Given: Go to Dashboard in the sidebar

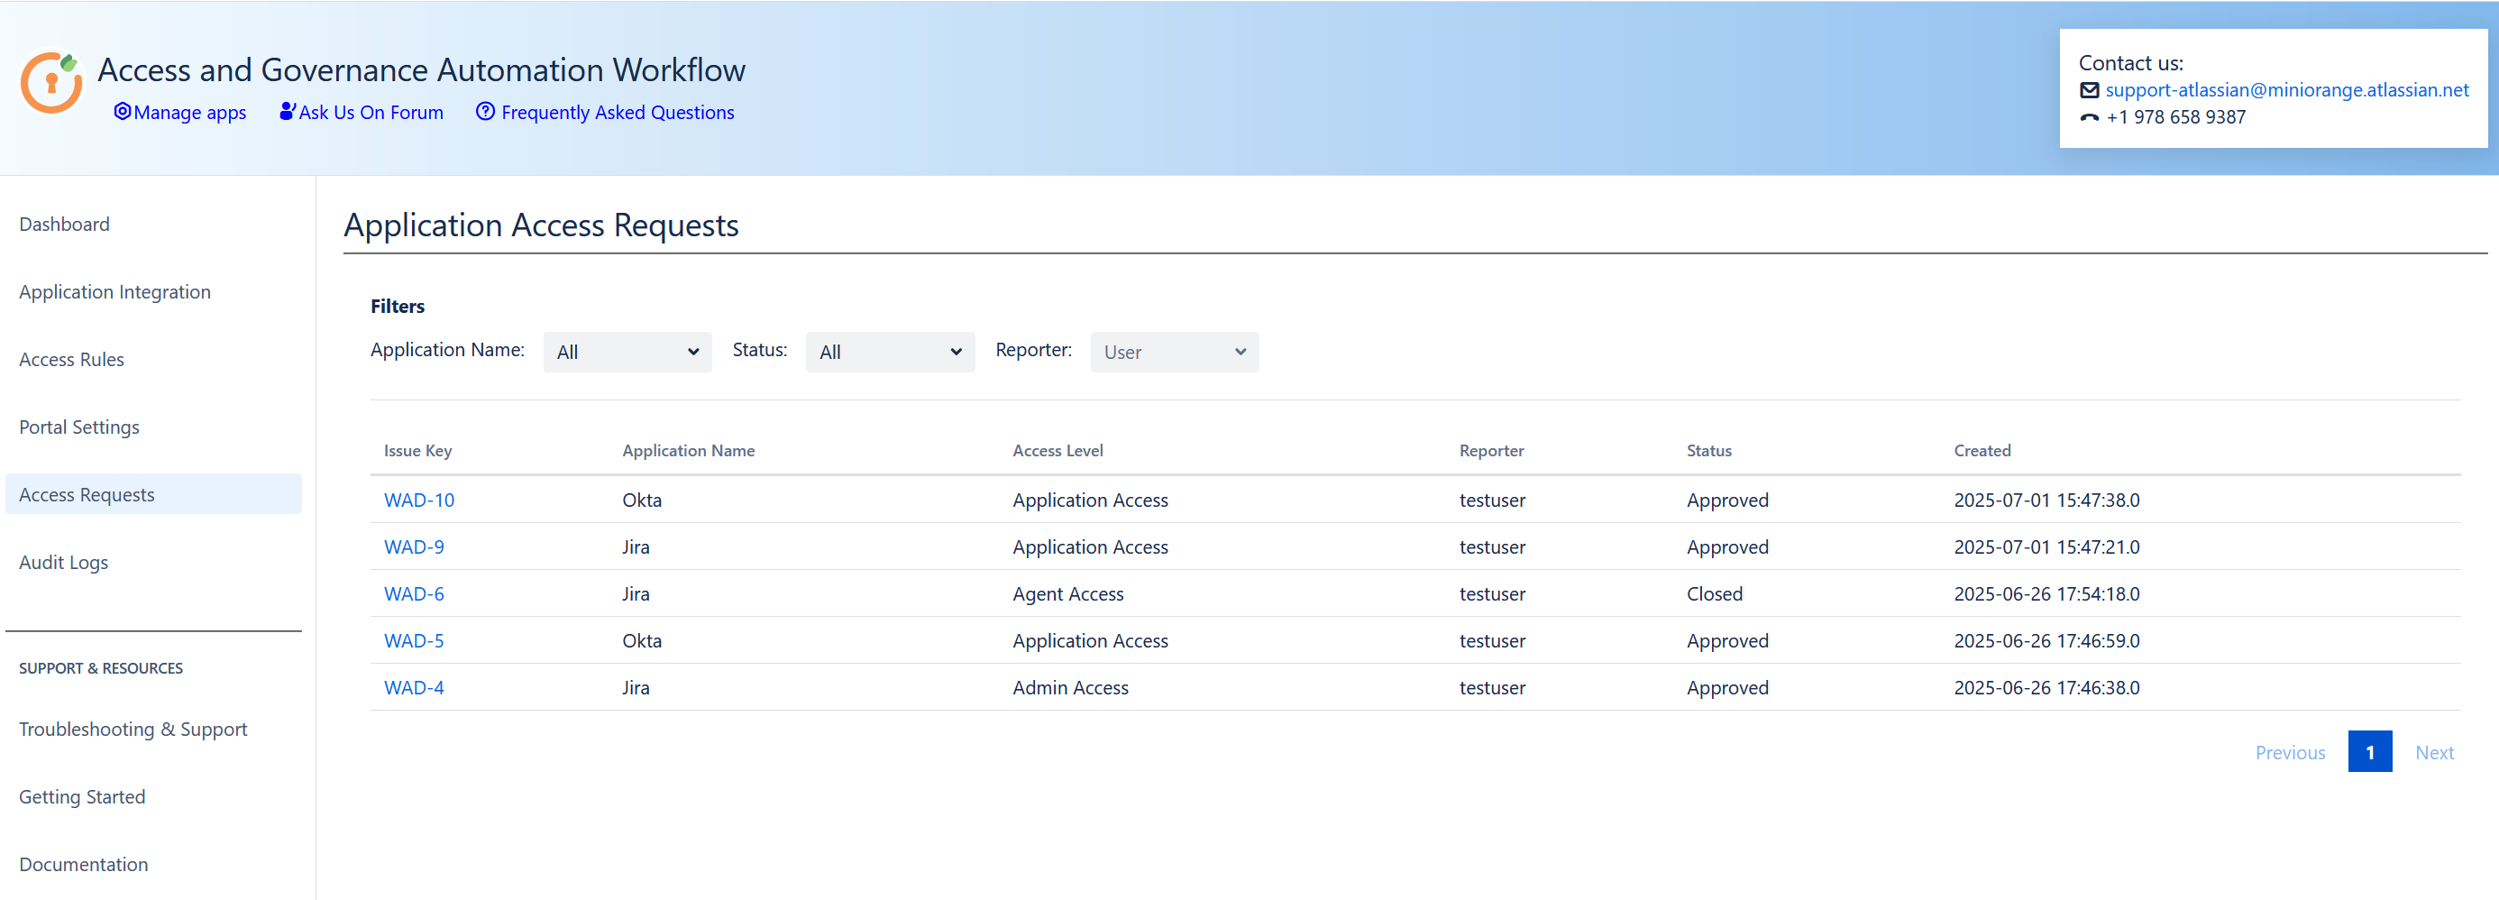Looking at the screenshot, I should click(x=65, y=224).
